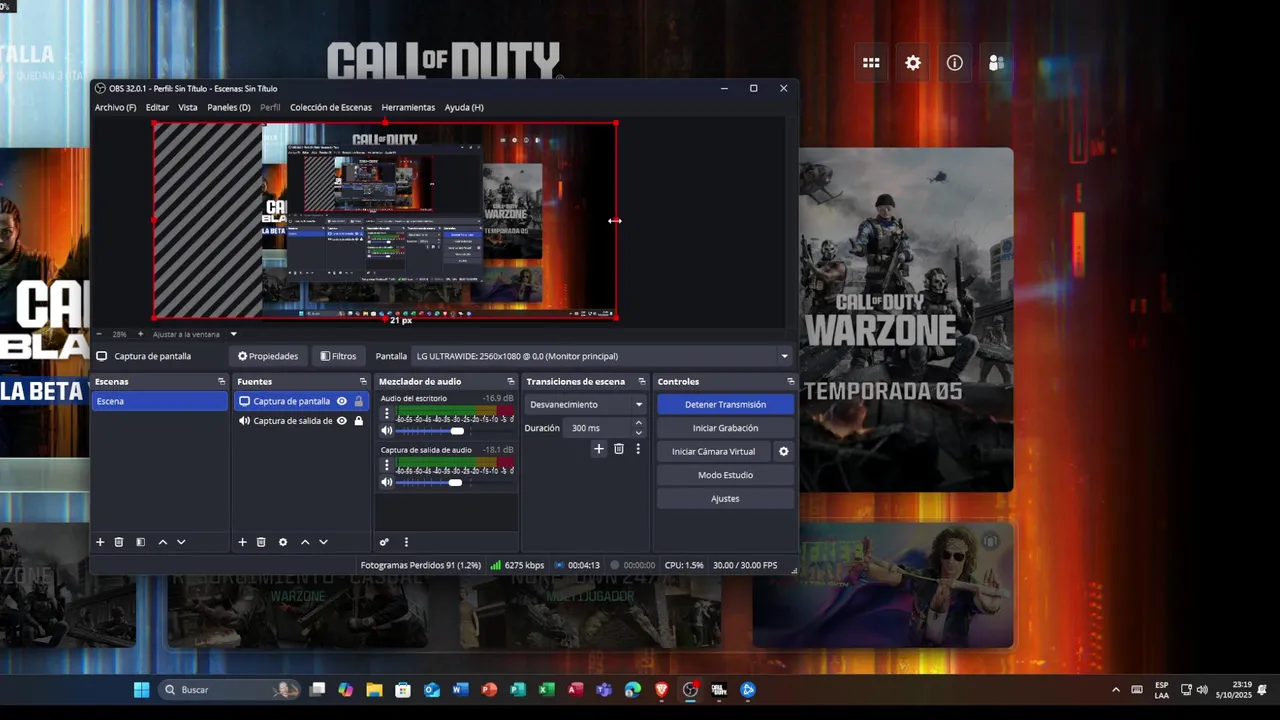Open the Archivo (F) menu
1280x720 pixels.
click(x=115, y=107)
